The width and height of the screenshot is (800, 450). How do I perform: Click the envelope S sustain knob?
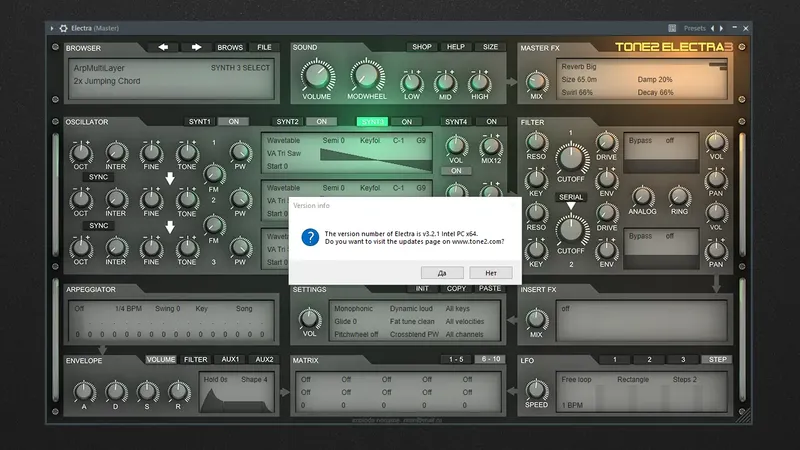(x=147, y=392)
